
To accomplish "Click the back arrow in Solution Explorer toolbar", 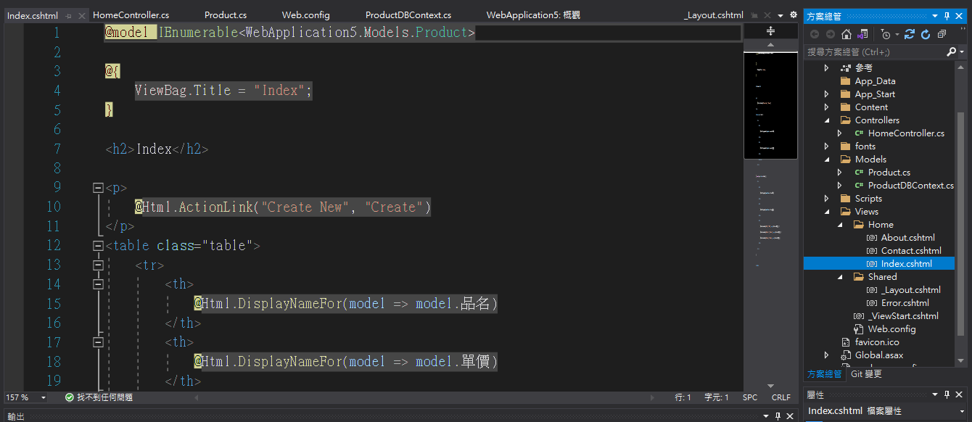I will (814, 35).
